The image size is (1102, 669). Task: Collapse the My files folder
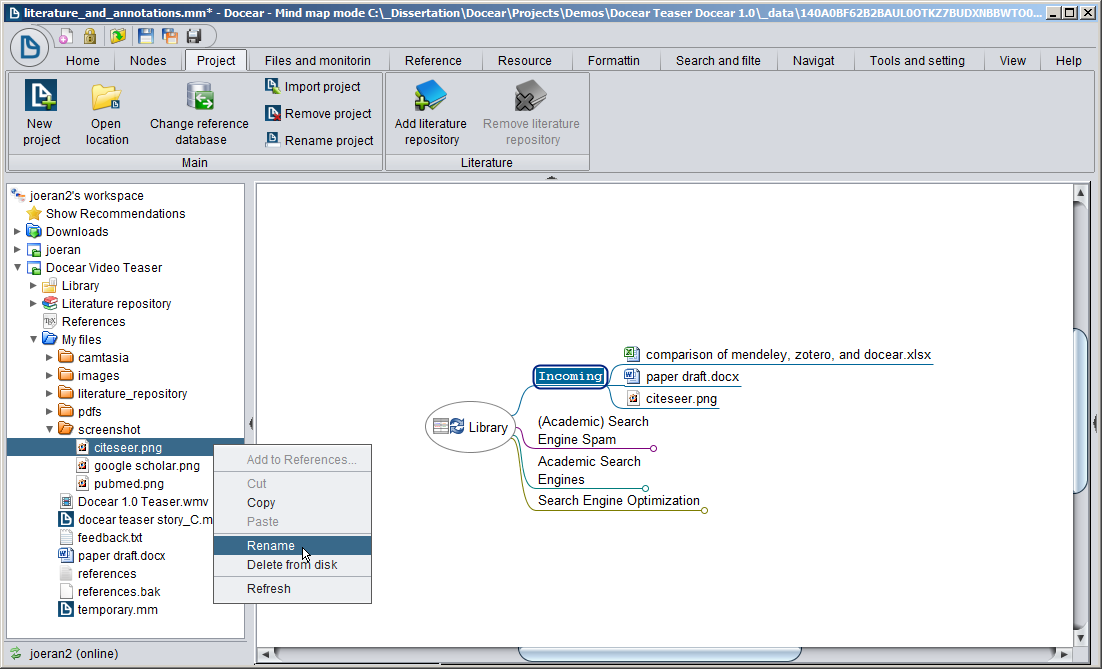click(33, 339)
